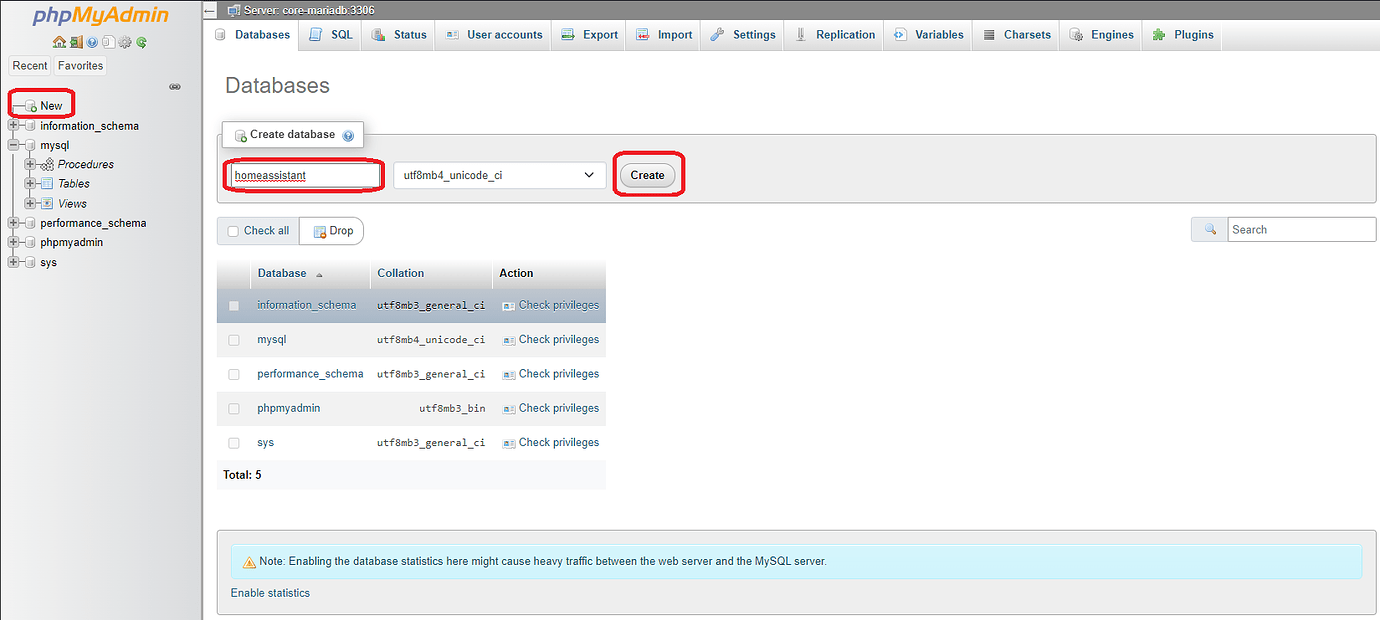Click the link toggle icon on the sidebar edge
Image resolution: width=1380 pixels, height=620 pixels.
(175, 86)
